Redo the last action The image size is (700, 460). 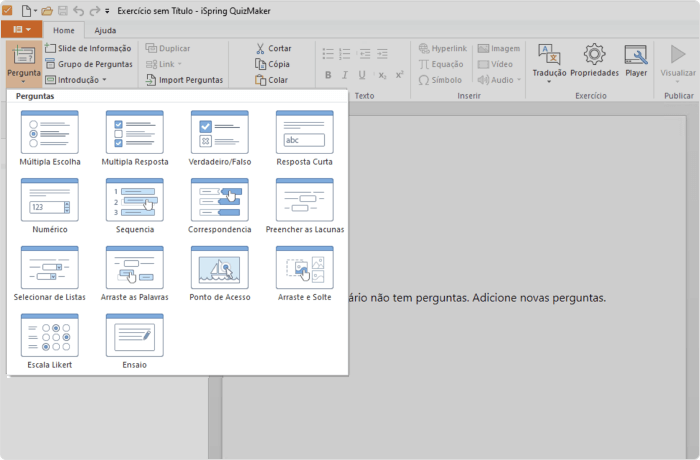pos(95,11)
